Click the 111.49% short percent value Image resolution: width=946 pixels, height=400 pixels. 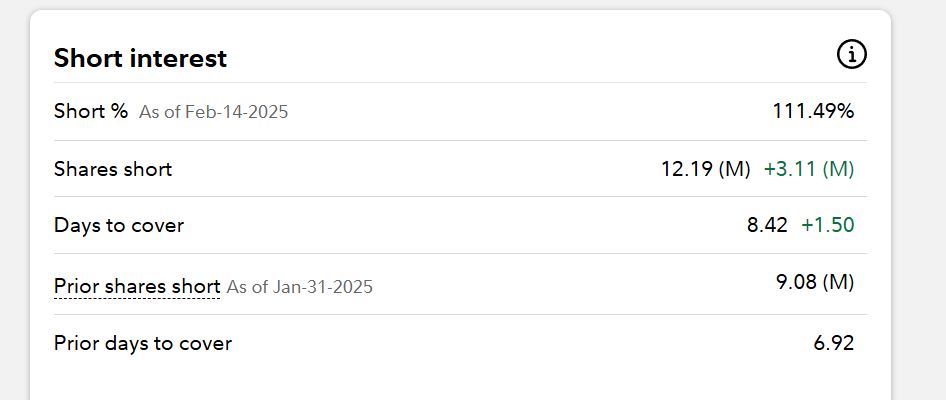point(813,111)
